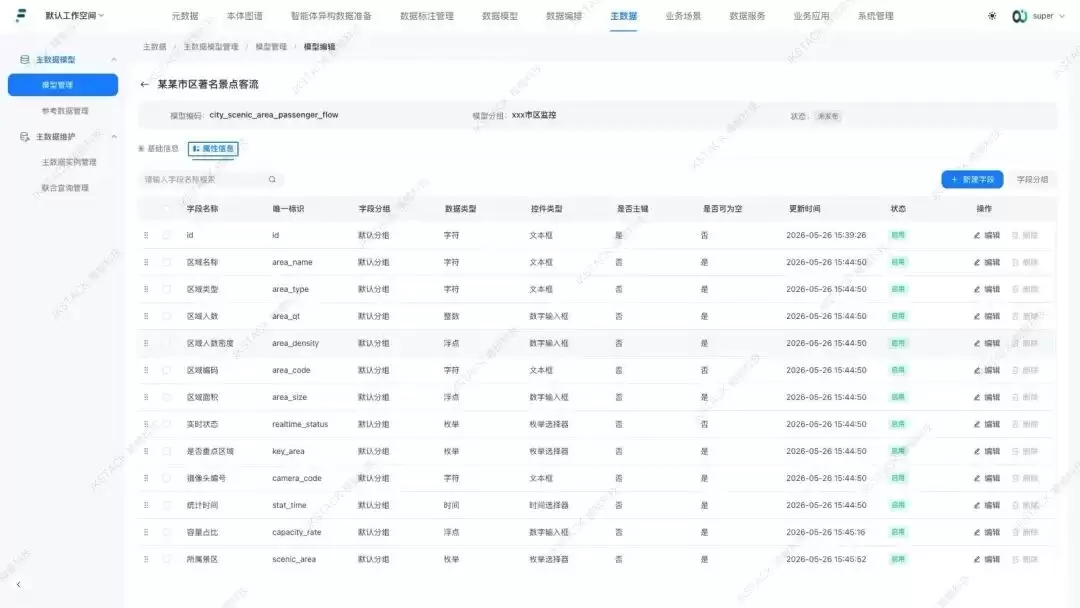Click the search magnifier icon in field search
Screen dimensions: 1080x608
[272, 180]
